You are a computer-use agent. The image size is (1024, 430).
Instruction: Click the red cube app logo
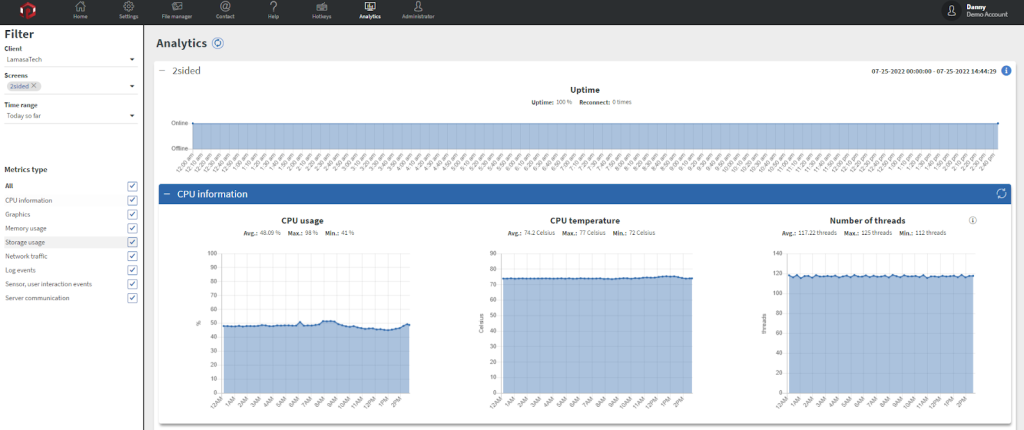27,10
